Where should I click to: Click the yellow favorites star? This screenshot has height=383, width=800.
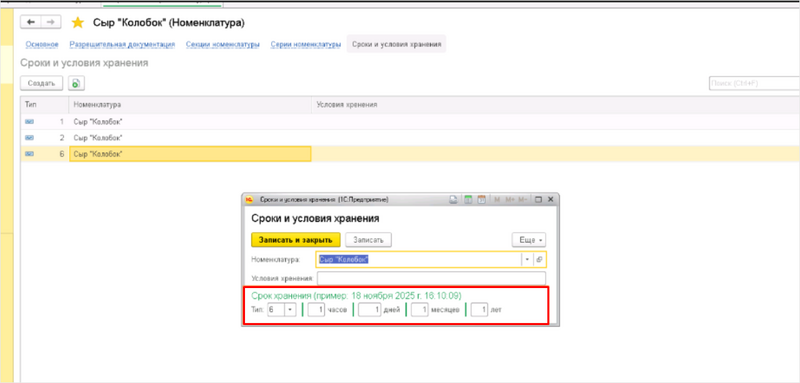[78, 22]
